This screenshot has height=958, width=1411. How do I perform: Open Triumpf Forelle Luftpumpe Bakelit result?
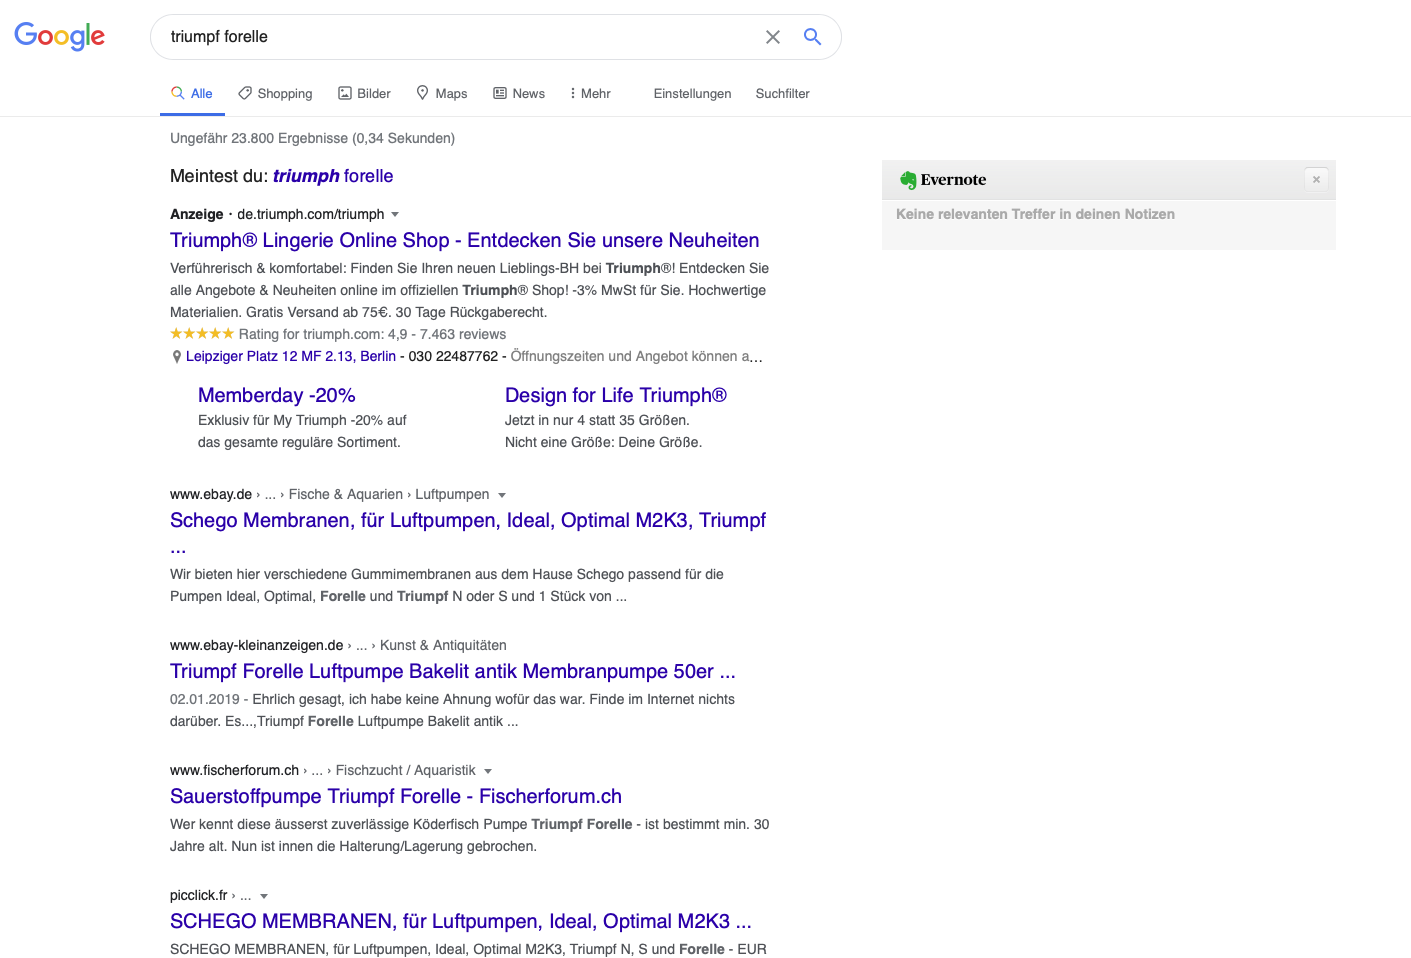pyautogui.click(x=453, y=671)
